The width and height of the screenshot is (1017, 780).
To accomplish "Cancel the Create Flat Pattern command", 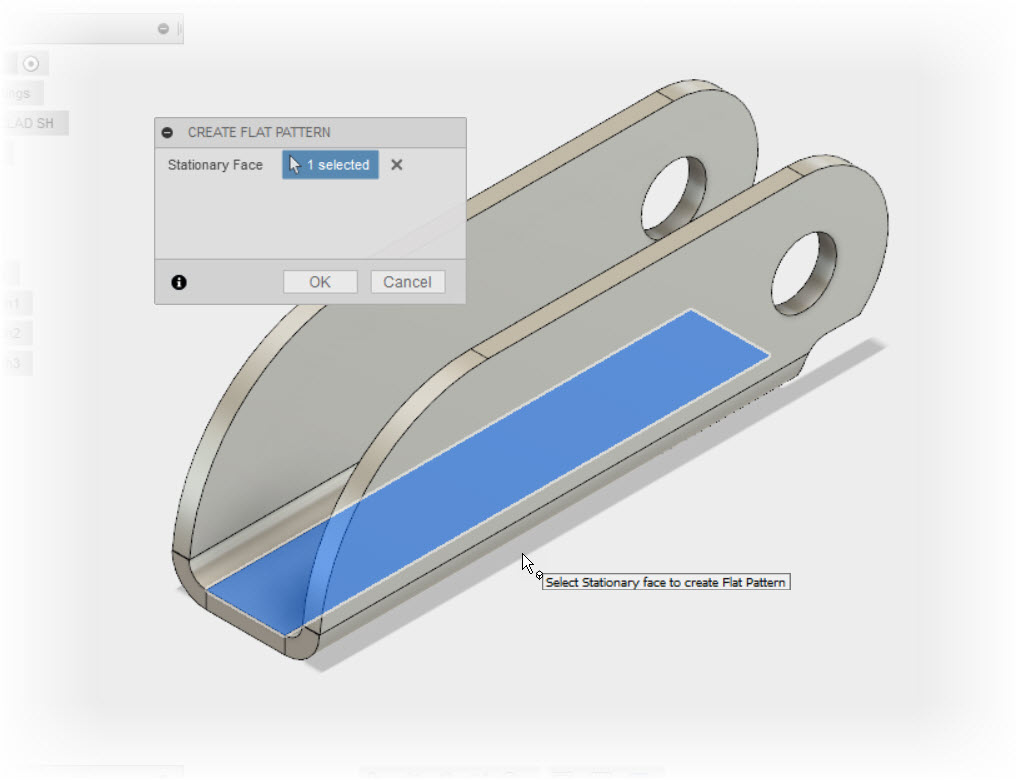I will pos(407,281).
